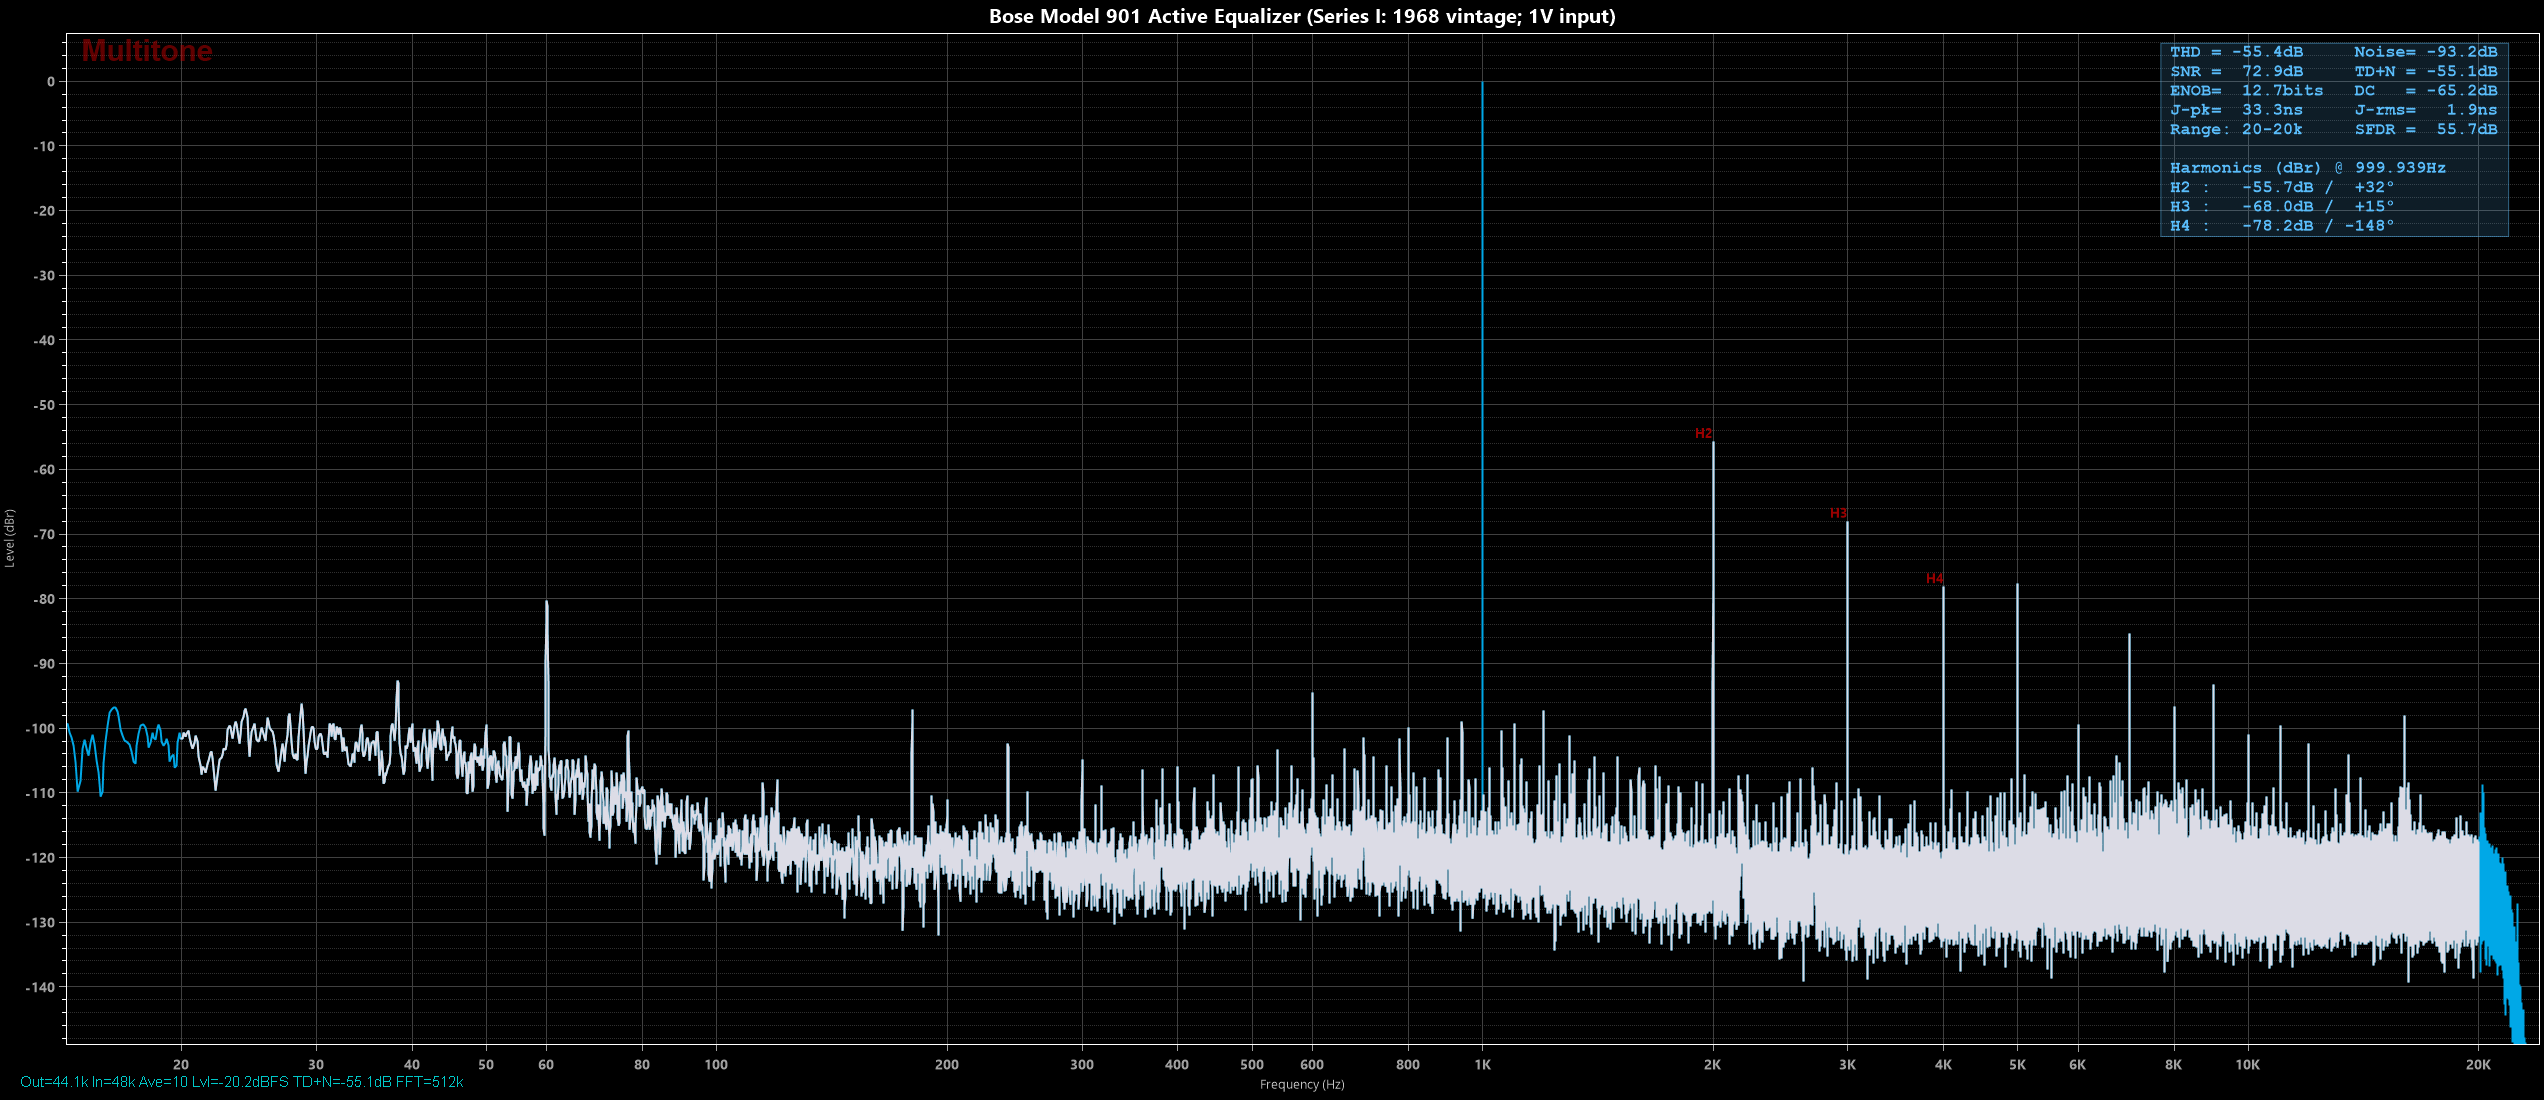
Task: Select the SFDR = 55.7dB readout
Action: [2425, 129]
